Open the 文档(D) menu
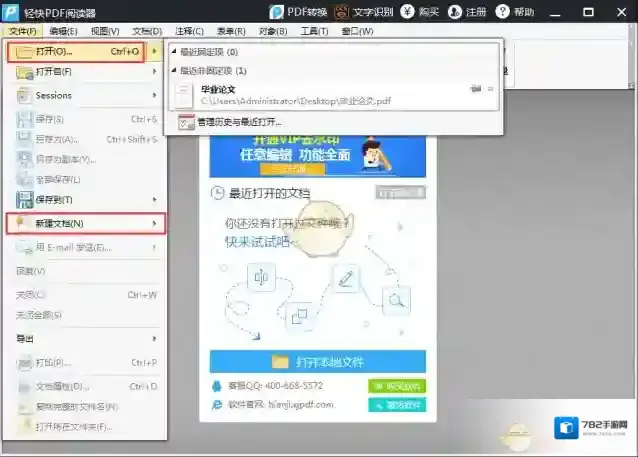Viewport: 638px width, 457px height. (x=147, y=31)
